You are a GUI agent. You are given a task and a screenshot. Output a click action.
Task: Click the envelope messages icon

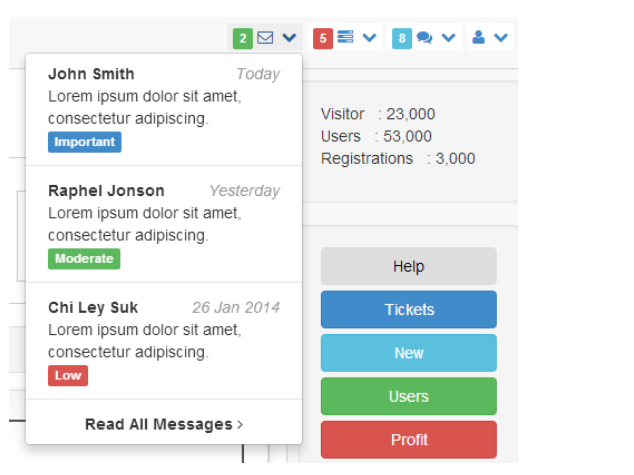click(x=265, y=38)
